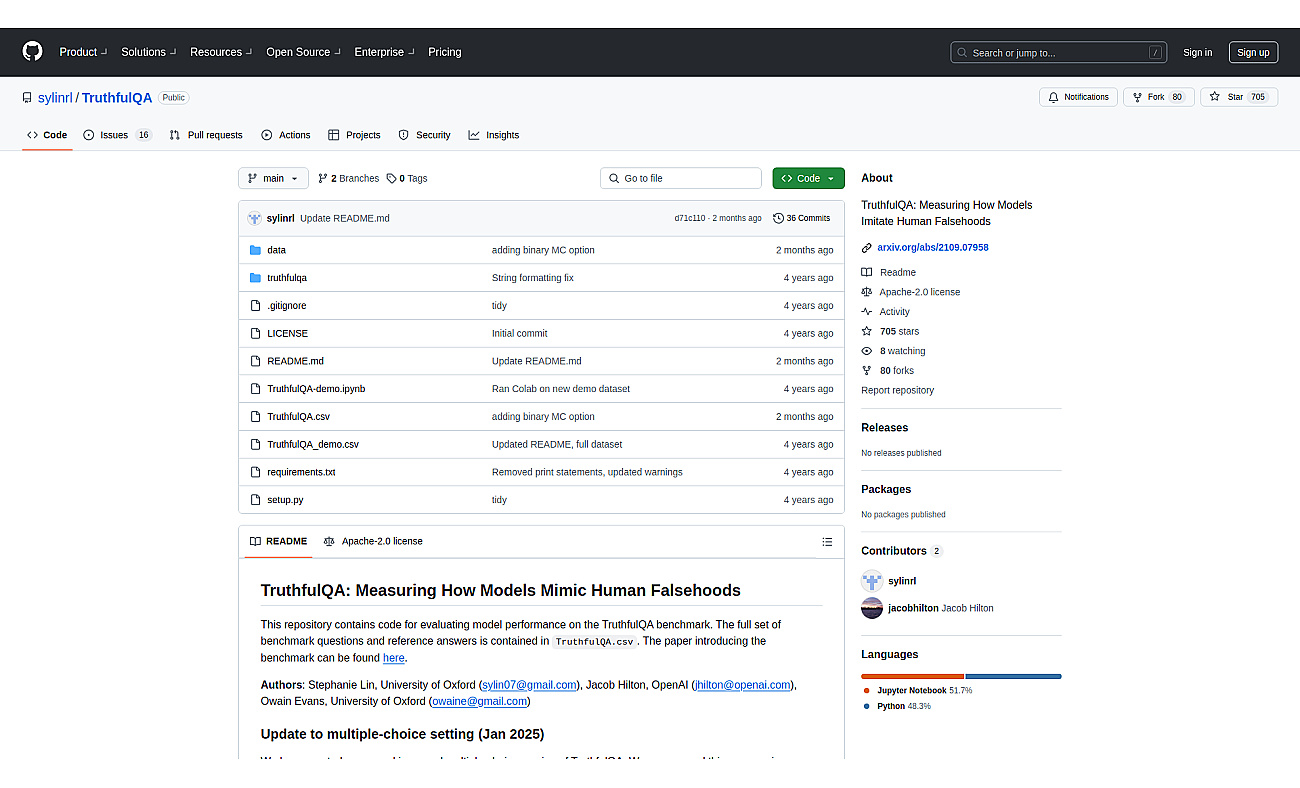Click the file icon beside LICENSE

click(x=255, y=333)
